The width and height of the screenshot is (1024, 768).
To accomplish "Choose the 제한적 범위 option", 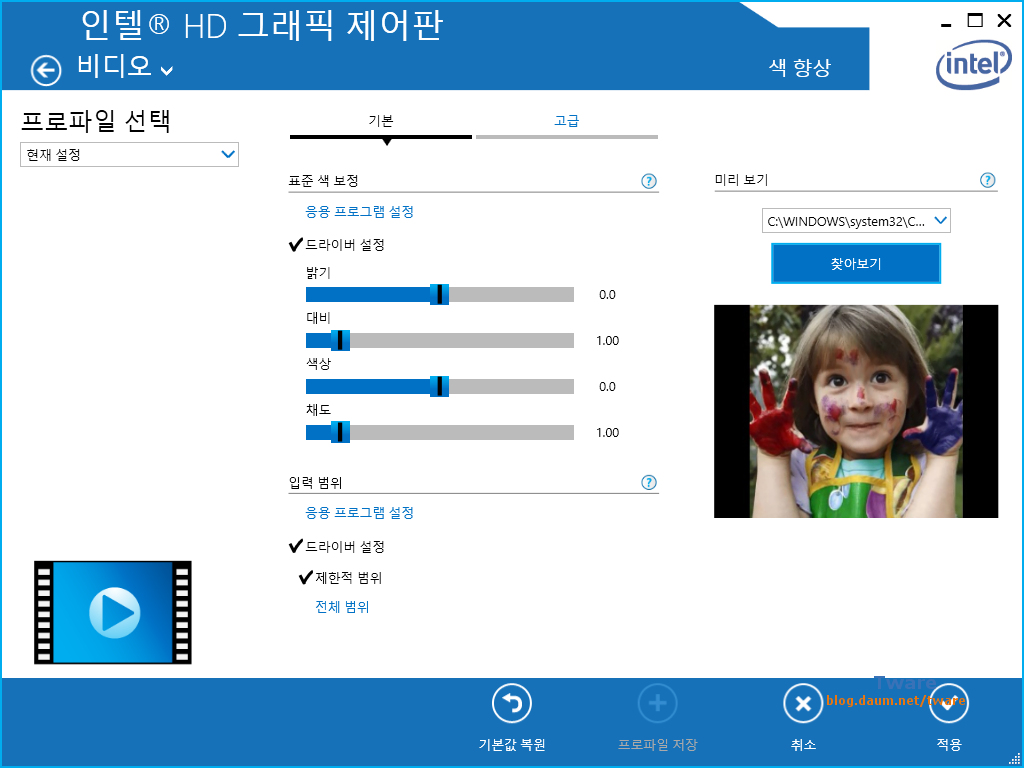I will point(340,577).
